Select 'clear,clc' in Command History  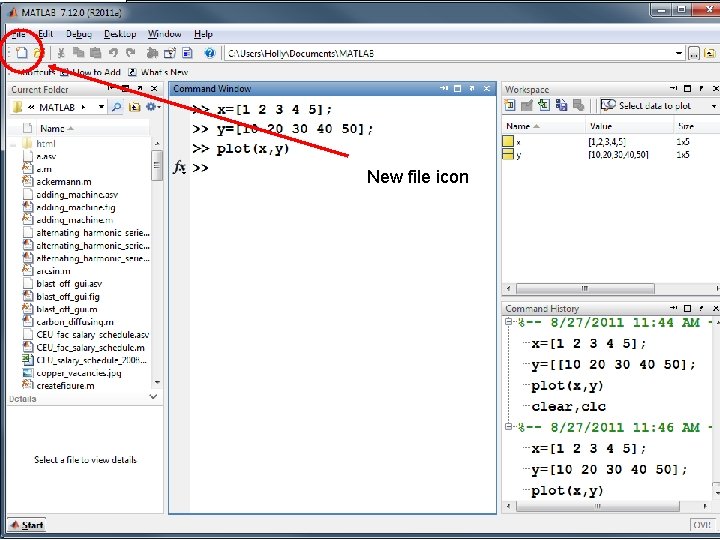point(568,406)
